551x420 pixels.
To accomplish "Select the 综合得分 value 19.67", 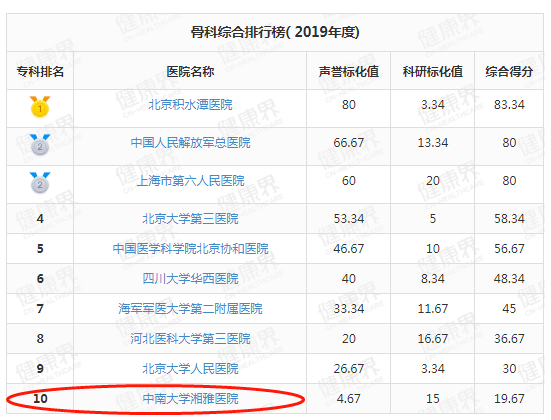I will (509, 399).
